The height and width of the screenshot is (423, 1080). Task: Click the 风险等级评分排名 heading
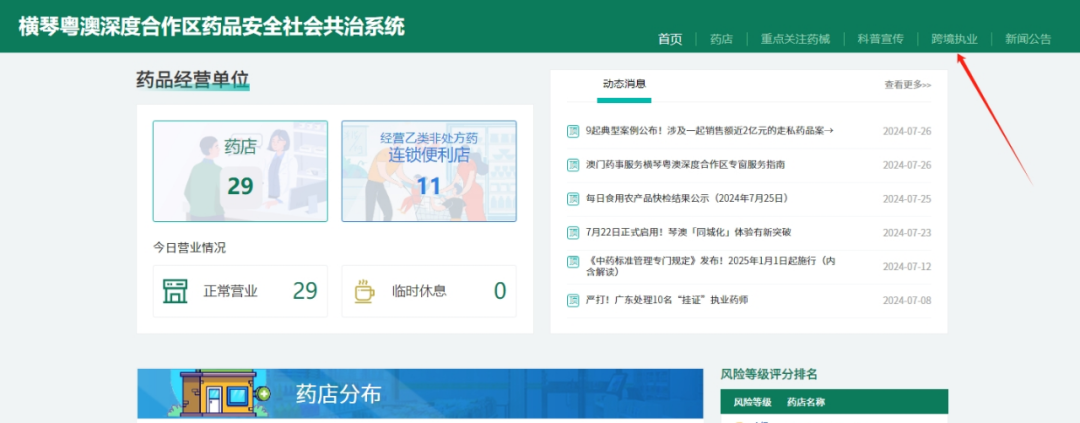tap(769, 374)
